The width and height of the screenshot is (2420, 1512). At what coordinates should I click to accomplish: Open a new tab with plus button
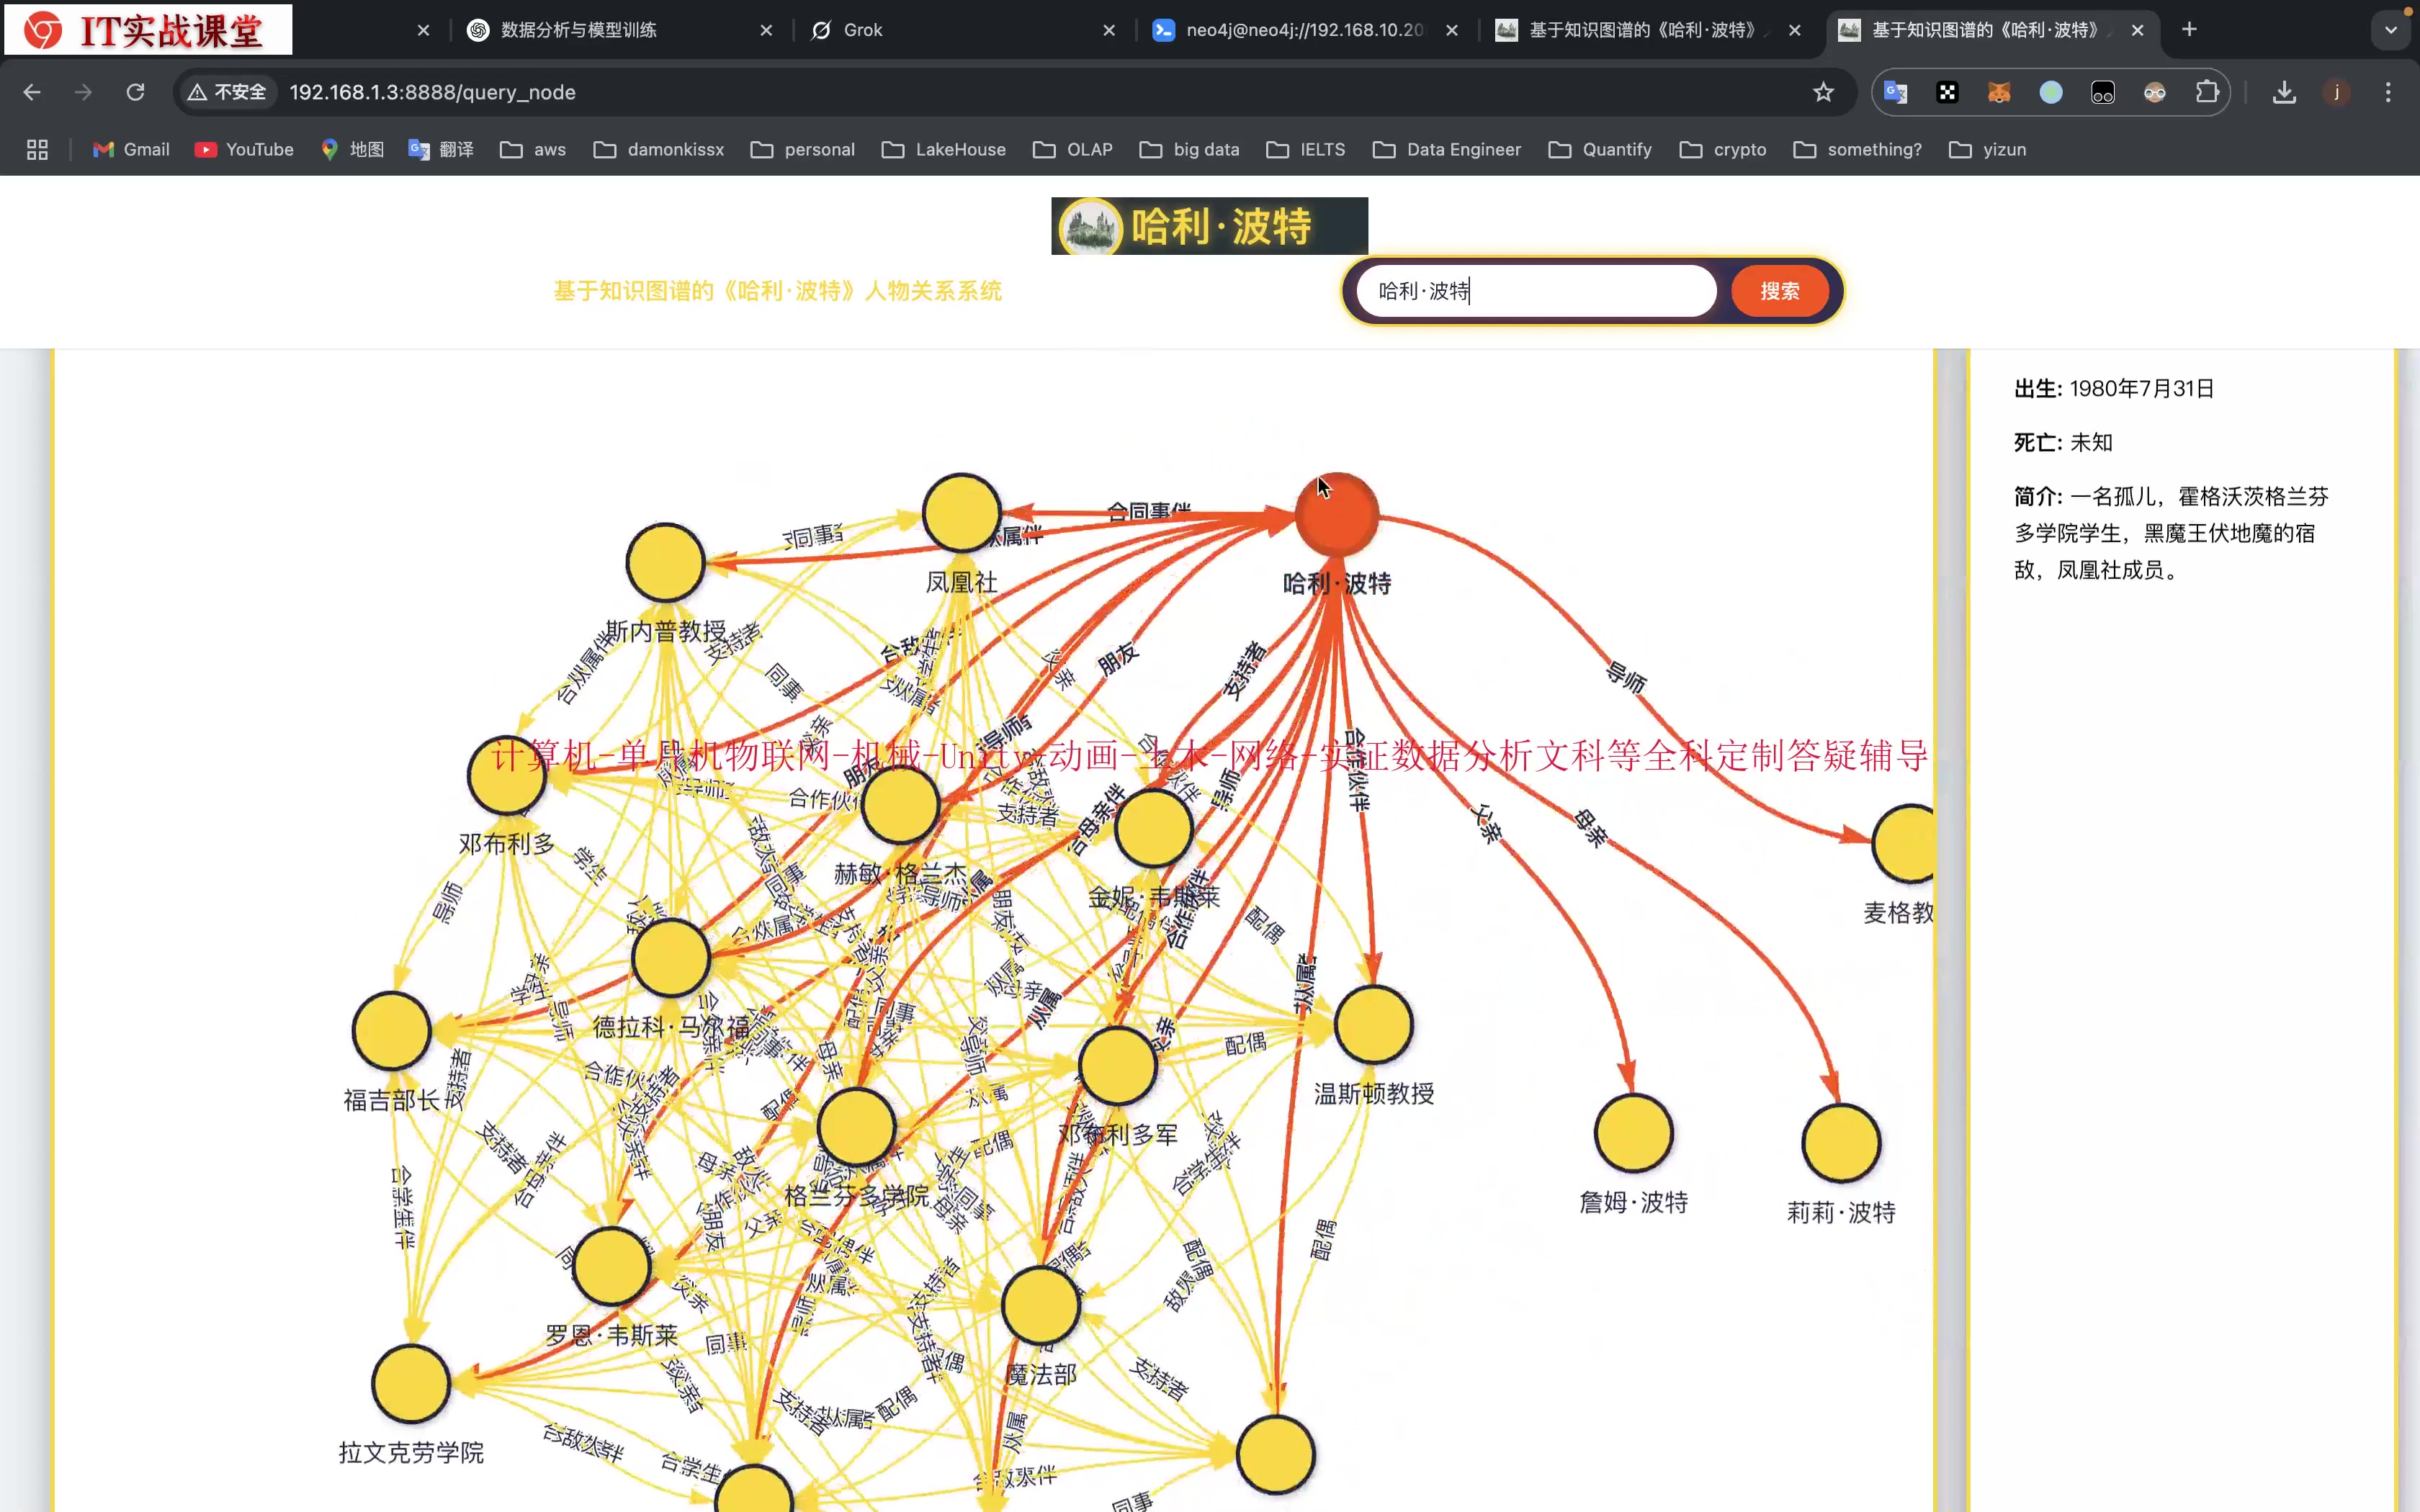tap(2189, 30)
